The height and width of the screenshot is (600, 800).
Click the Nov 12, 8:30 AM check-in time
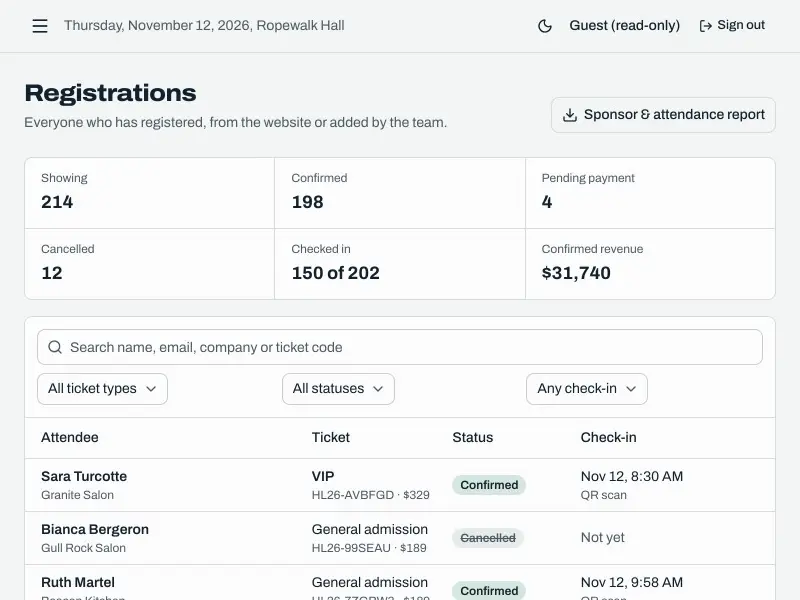632,477
